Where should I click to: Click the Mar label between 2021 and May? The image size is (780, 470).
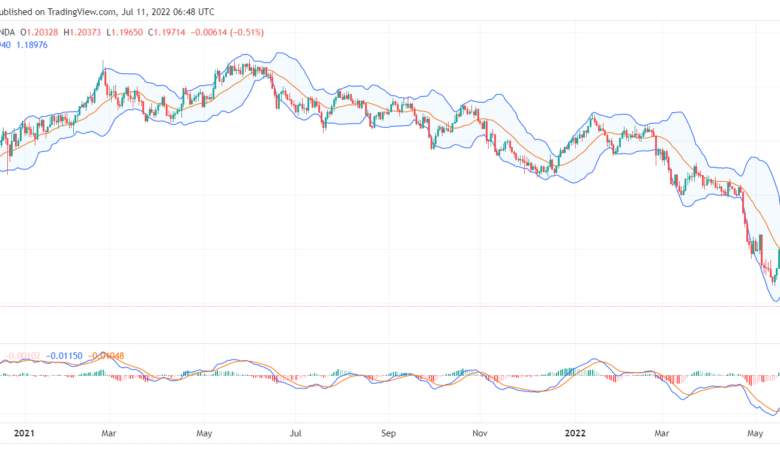109,433
